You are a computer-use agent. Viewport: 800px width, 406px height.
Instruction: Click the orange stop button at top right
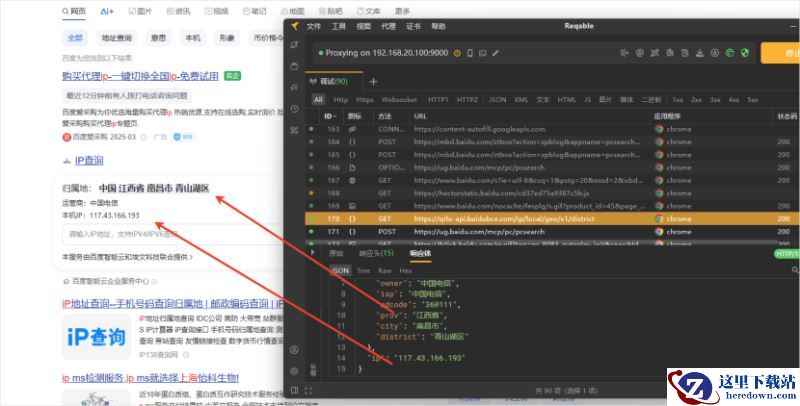pos(779,52)
